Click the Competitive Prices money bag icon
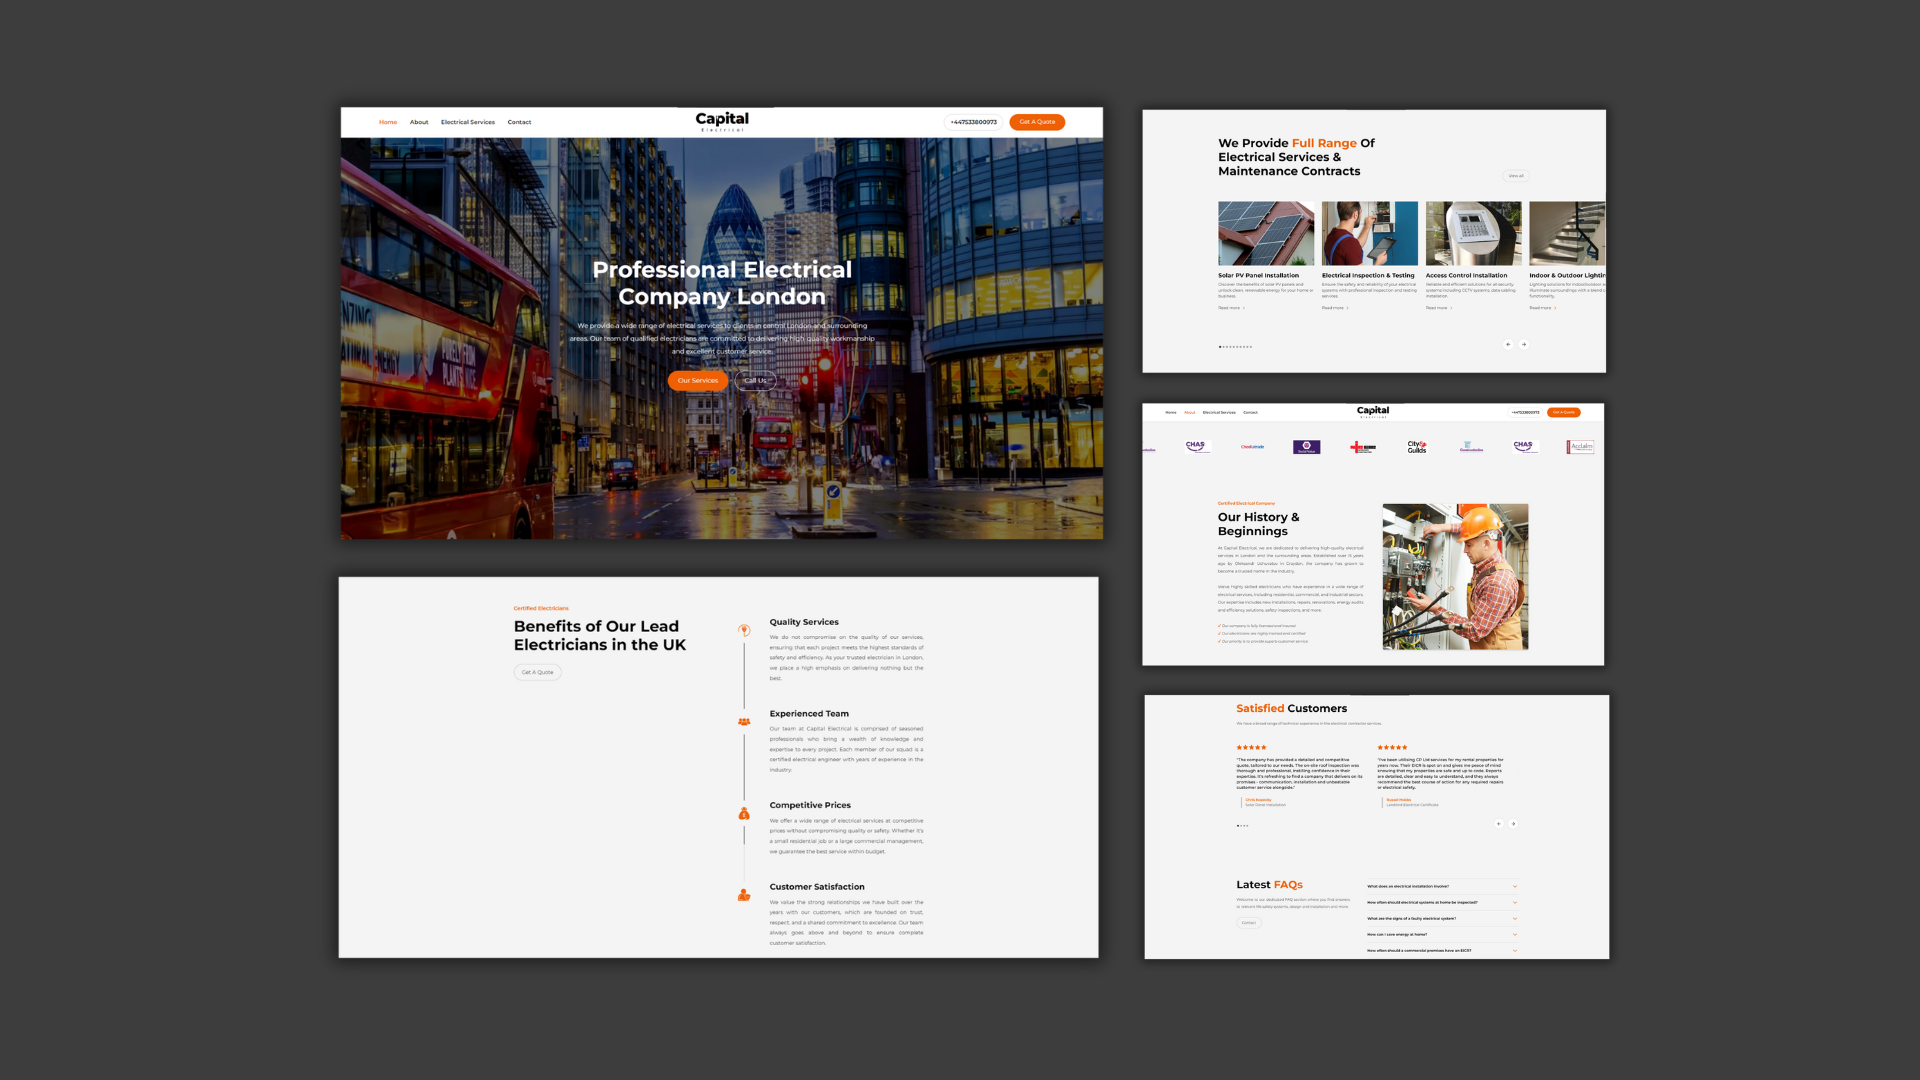The width and height of the screenshot is (1920, 1080). (744, 814)
